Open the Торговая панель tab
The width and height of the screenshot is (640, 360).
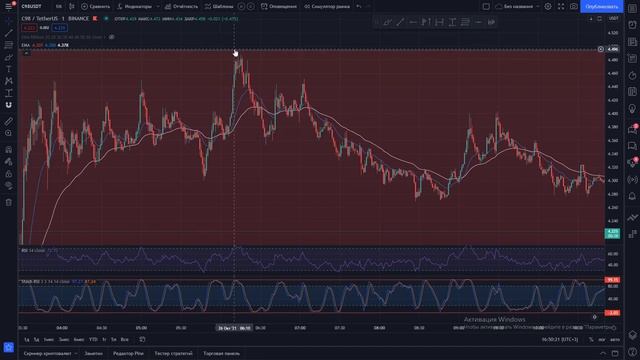click(222, 353)
